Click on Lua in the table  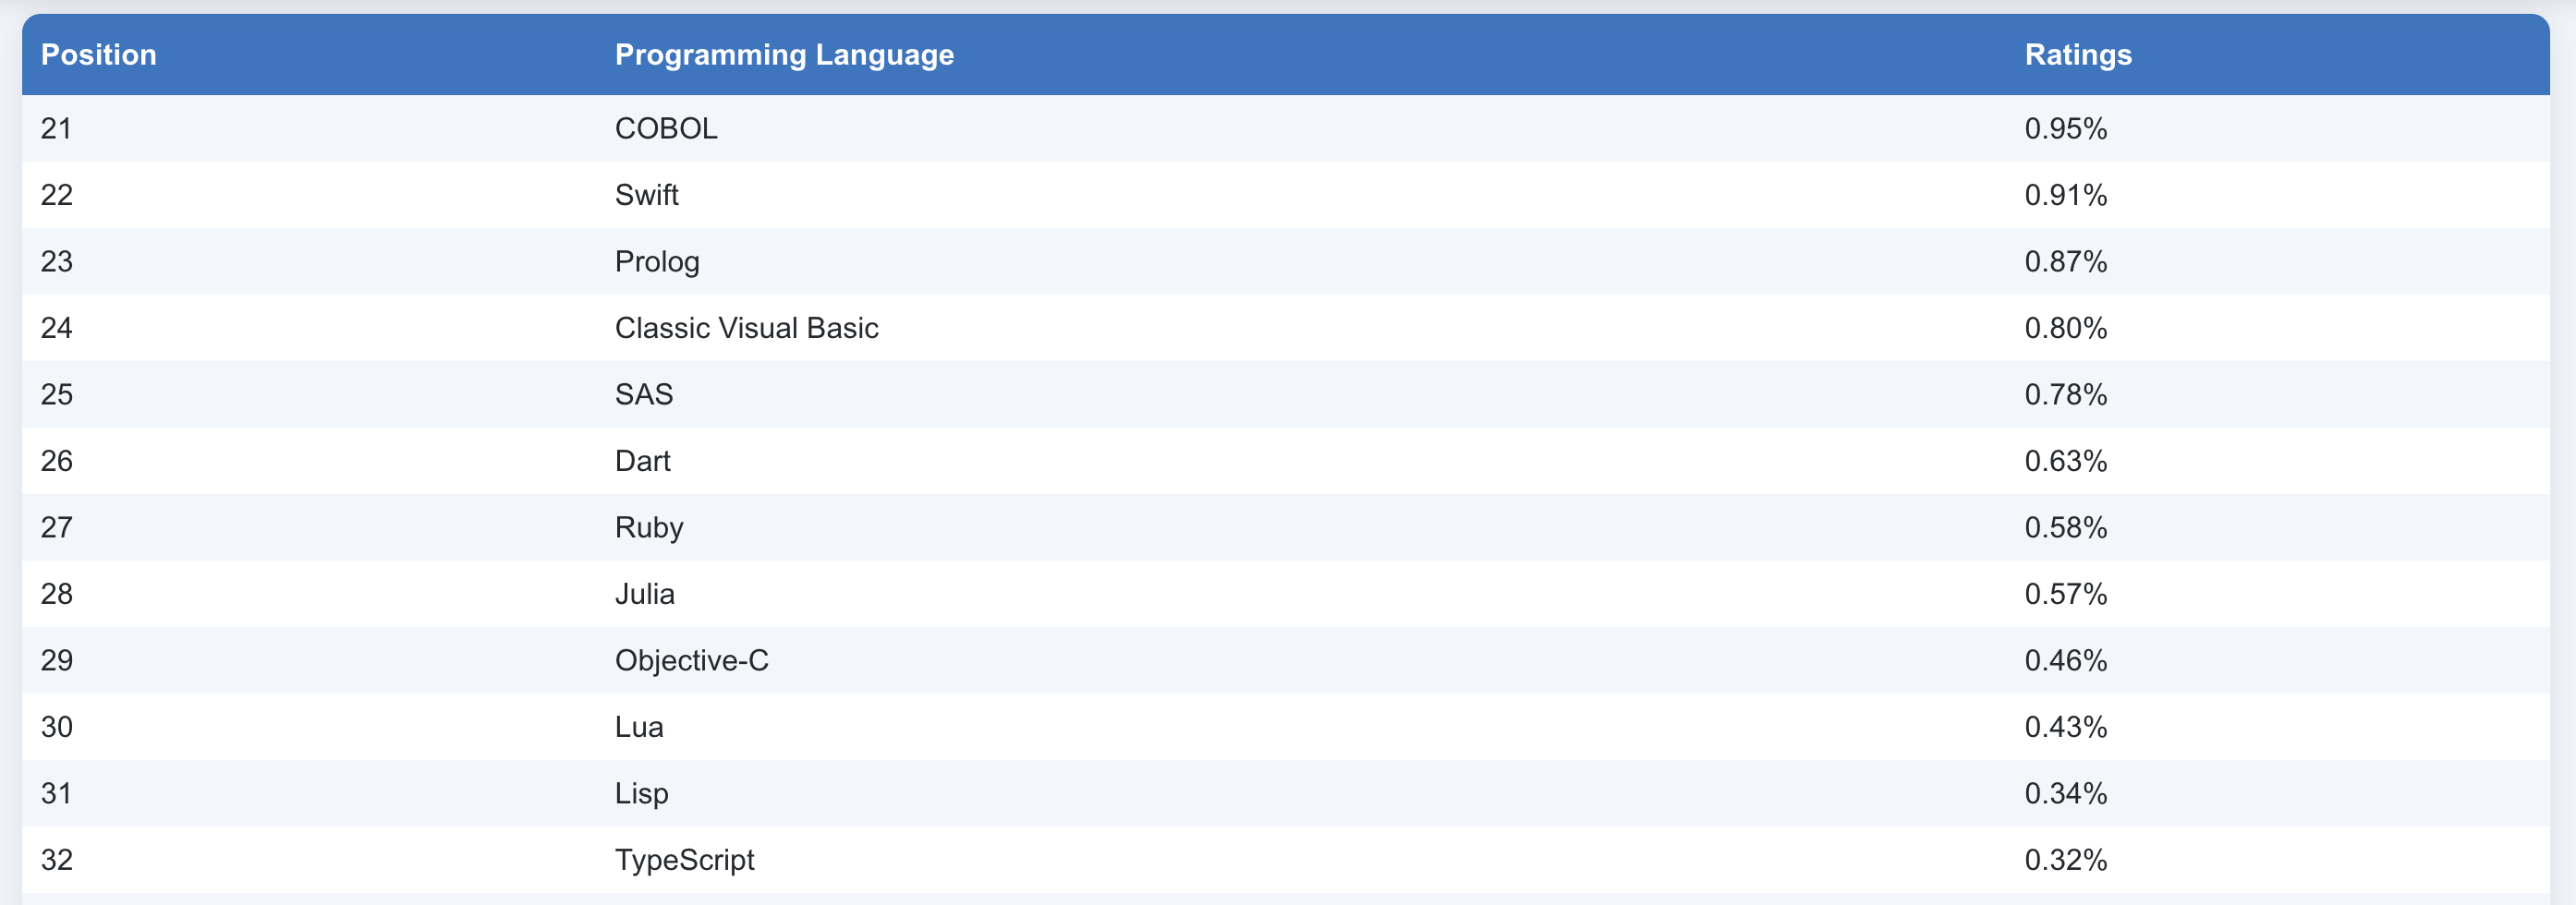[x=638, y=727]
